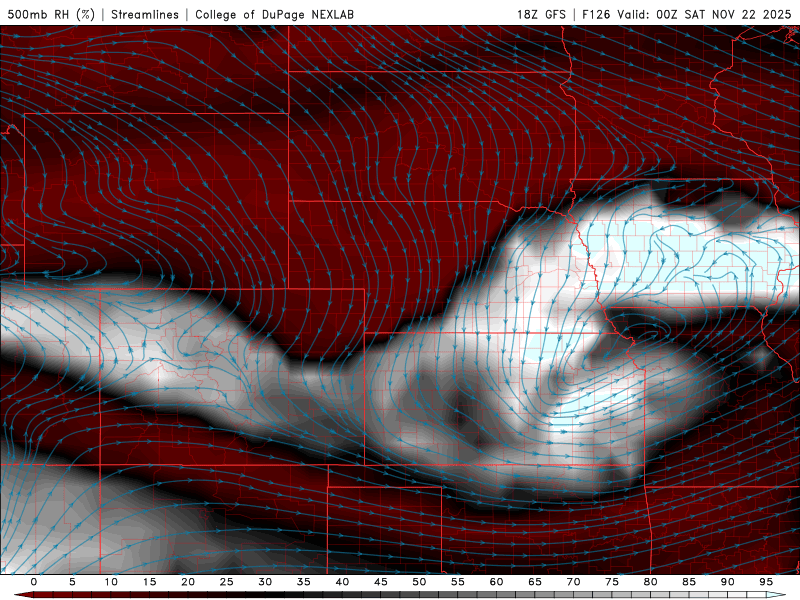Click the "20" label on the color scale
Viewport: 800px width, 600px height.
tap(188, 582)
